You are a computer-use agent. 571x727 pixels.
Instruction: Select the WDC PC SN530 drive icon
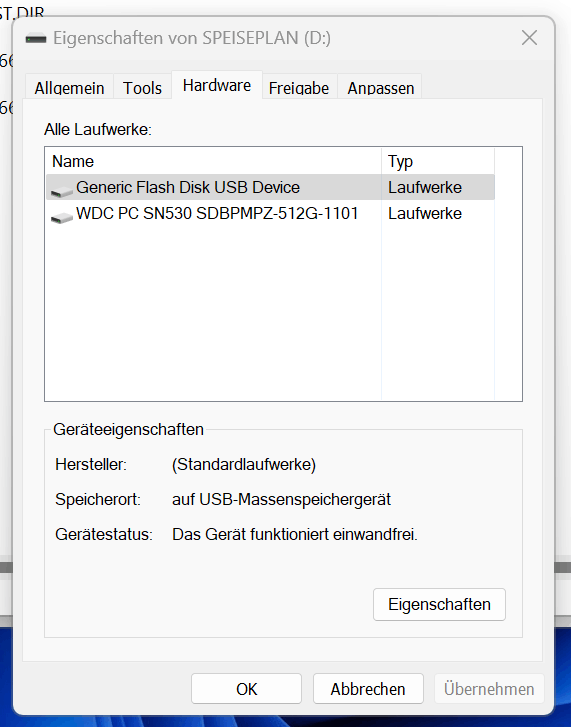pyautogui.click(x=62, y=217)
